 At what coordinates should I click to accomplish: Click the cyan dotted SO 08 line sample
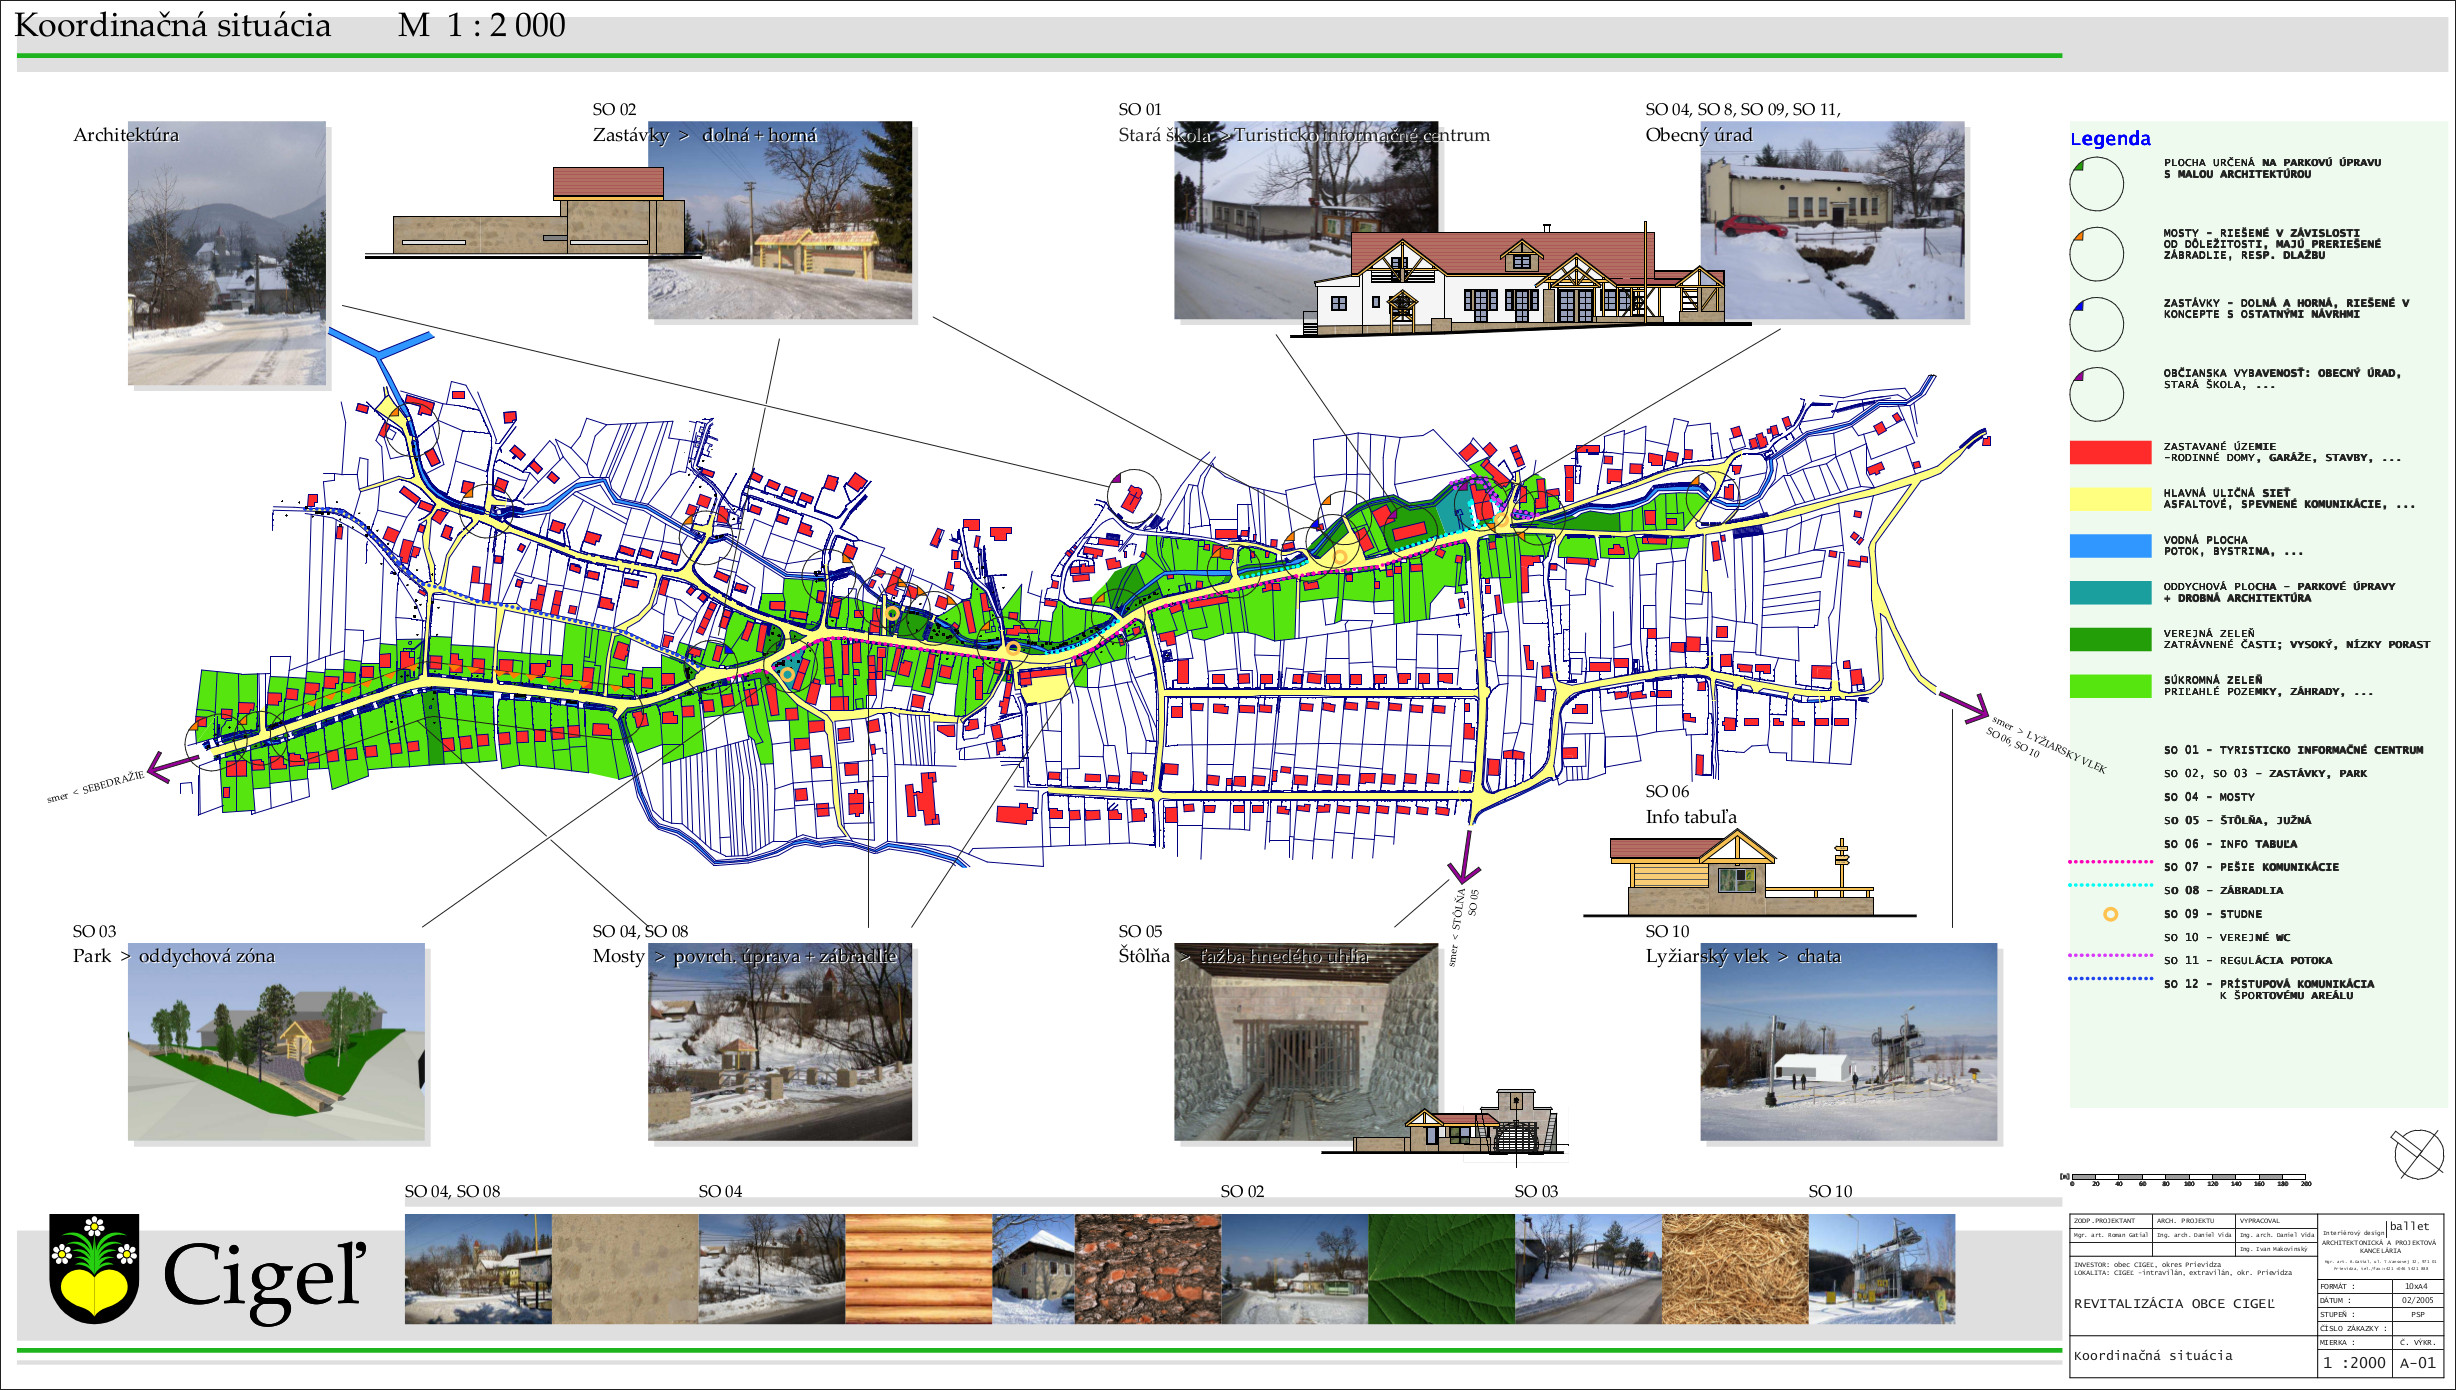2110,885
